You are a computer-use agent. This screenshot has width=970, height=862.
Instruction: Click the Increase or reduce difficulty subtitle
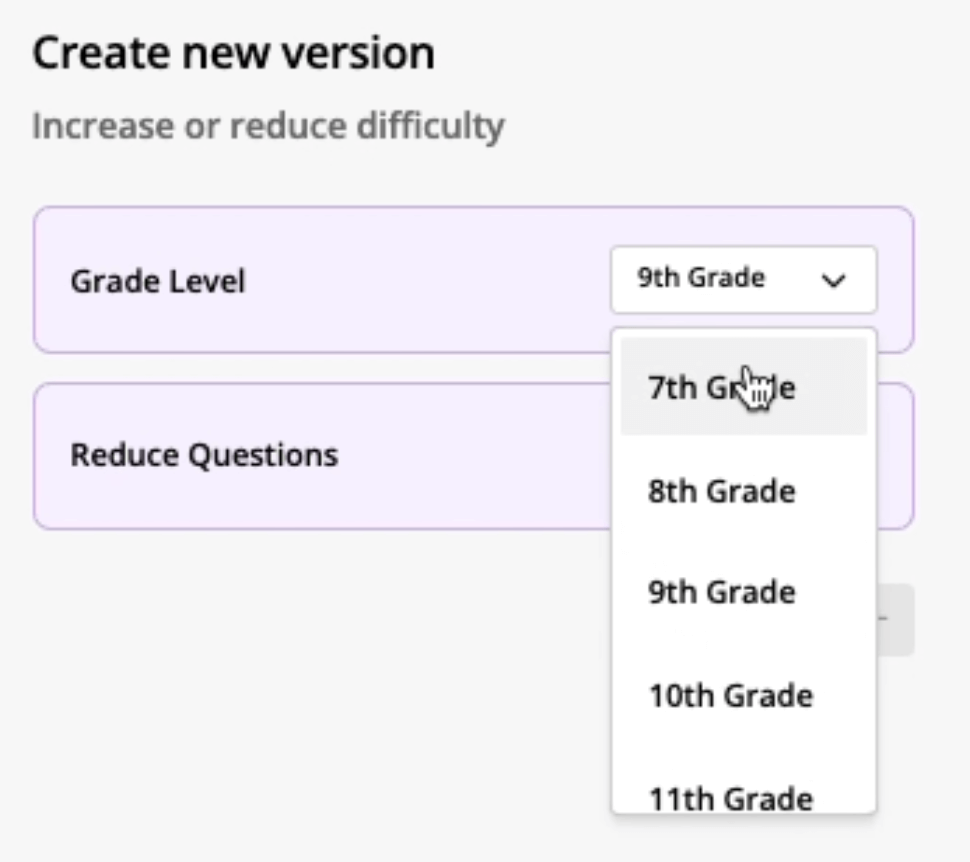click(268, 127)
